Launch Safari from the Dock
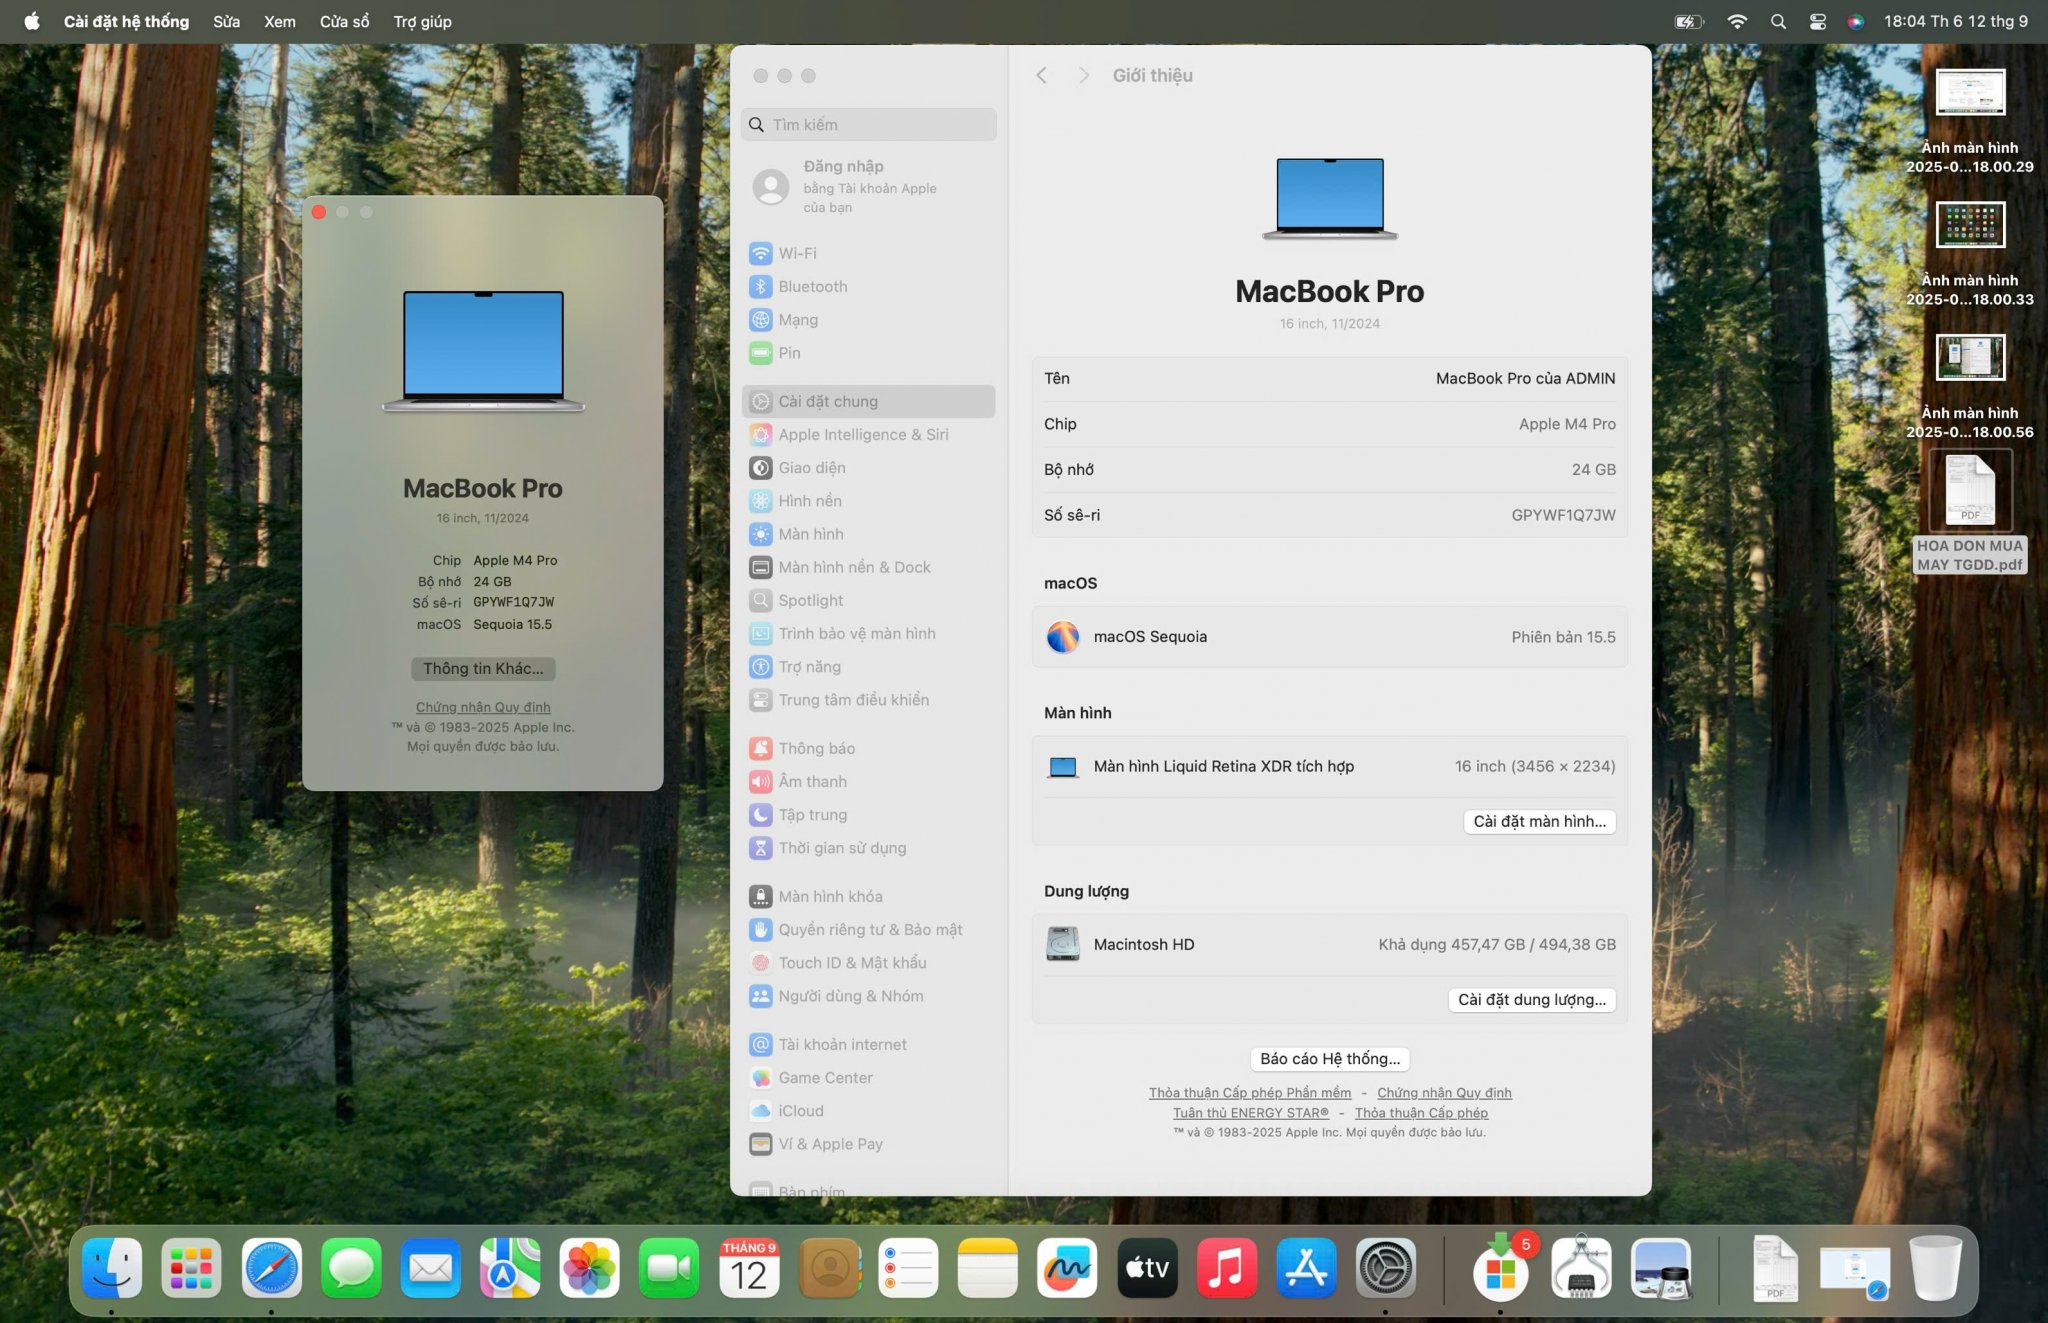This screenshot has height=1323, width=2048. 271,1269
